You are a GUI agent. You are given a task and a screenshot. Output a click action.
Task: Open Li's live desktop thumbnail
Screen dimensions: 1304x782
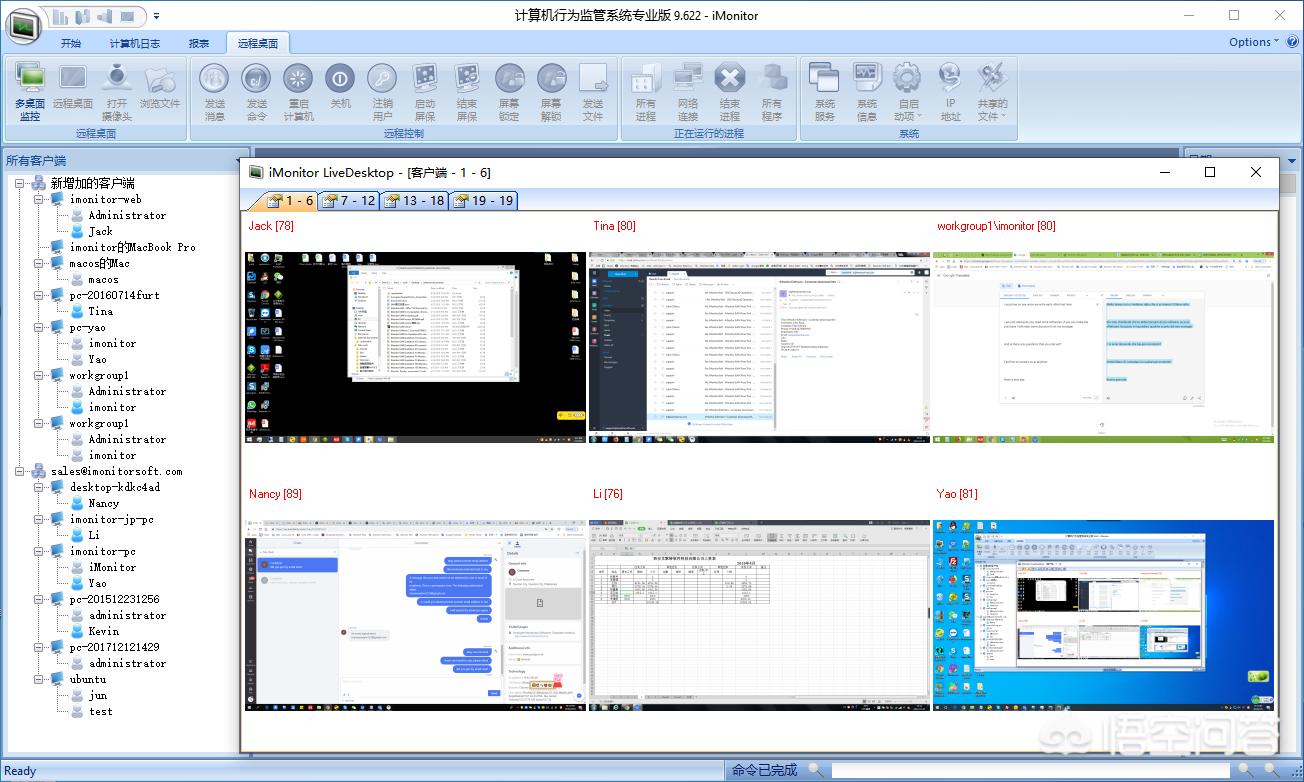pyautogui.click(x=759, y=615)
